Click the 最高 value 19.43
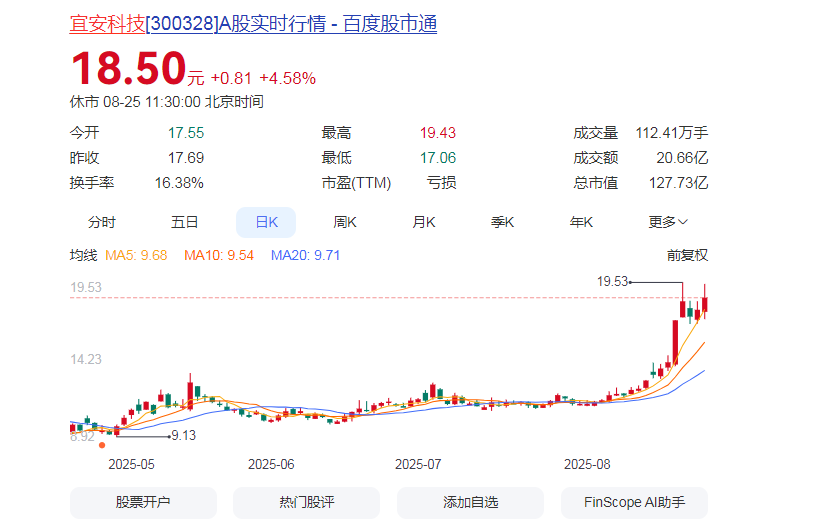 click(438, 133)
